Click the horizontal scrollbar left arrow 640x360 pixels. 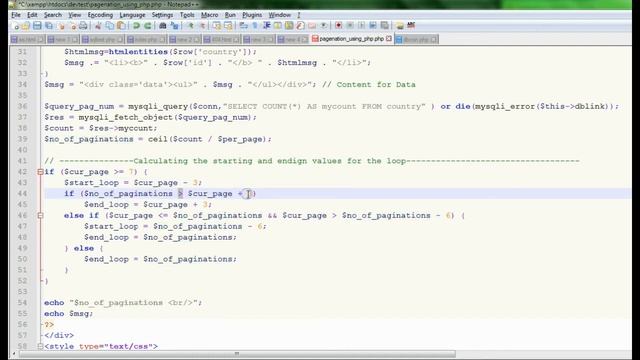(14, 353)
